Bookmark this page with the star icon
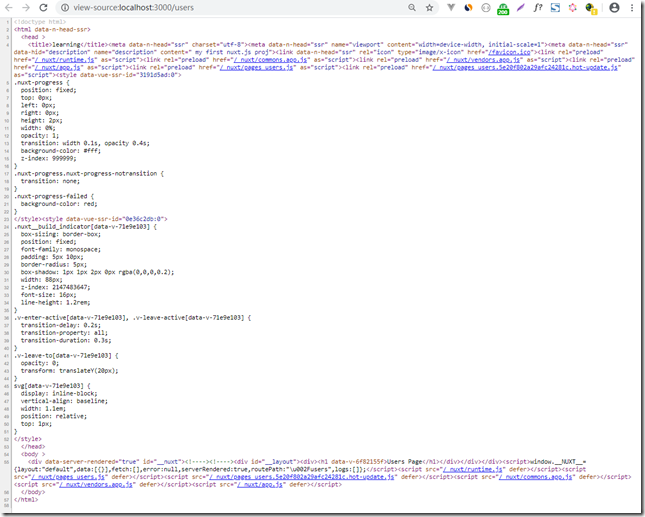Image resolution: width=645 pixels, height=517 pixels. (429, 7)
